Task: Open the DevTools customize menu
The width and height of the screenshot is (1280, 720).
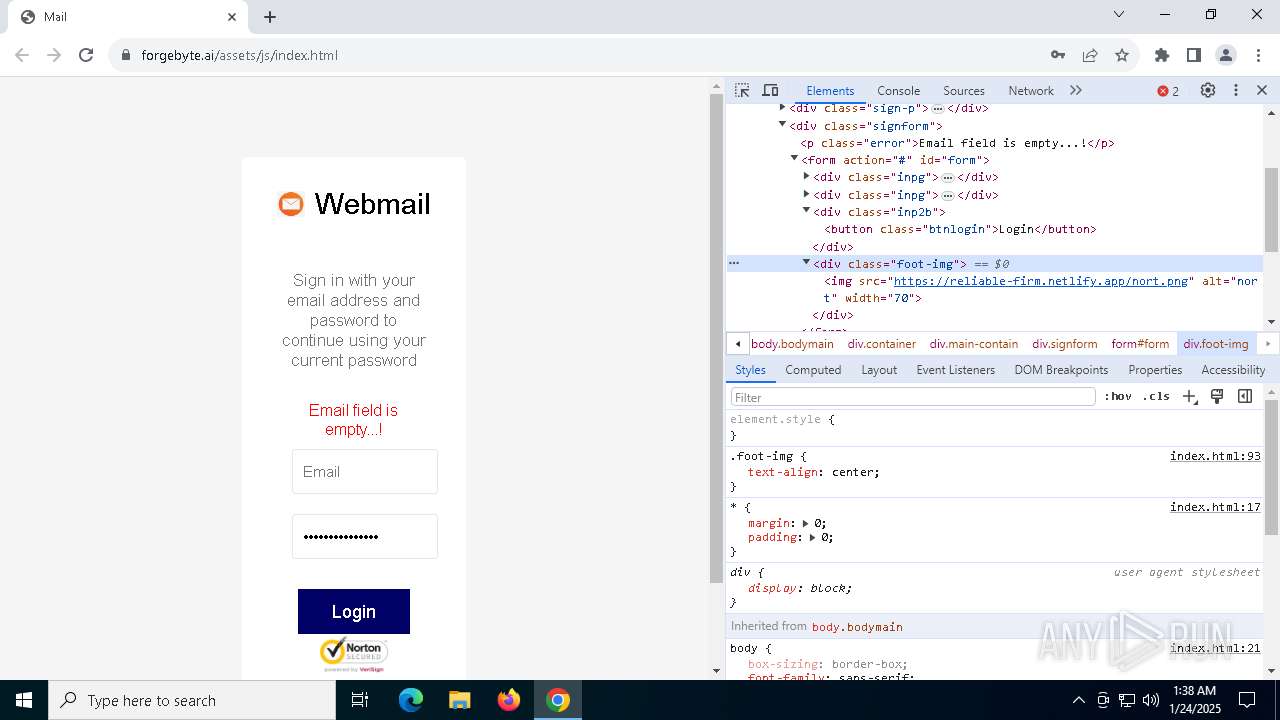Action: pos(1236,90)
